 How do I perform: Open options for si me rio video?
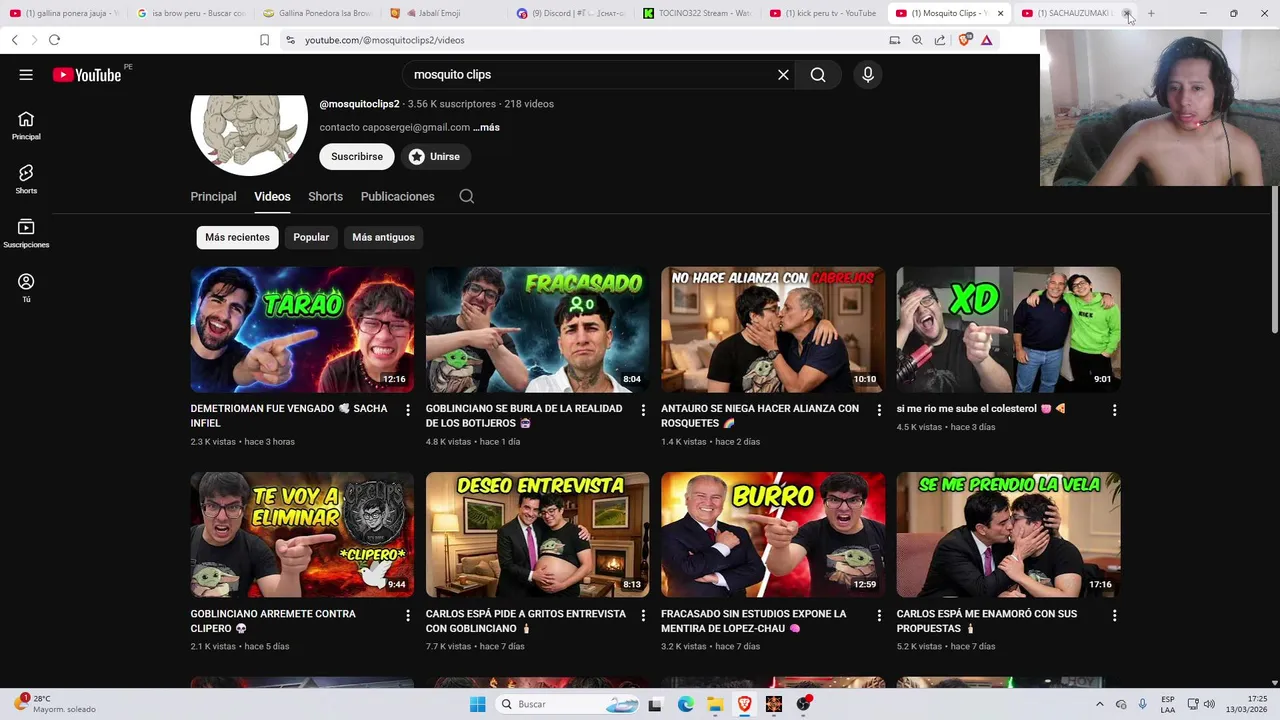(x=1114, y=410)
